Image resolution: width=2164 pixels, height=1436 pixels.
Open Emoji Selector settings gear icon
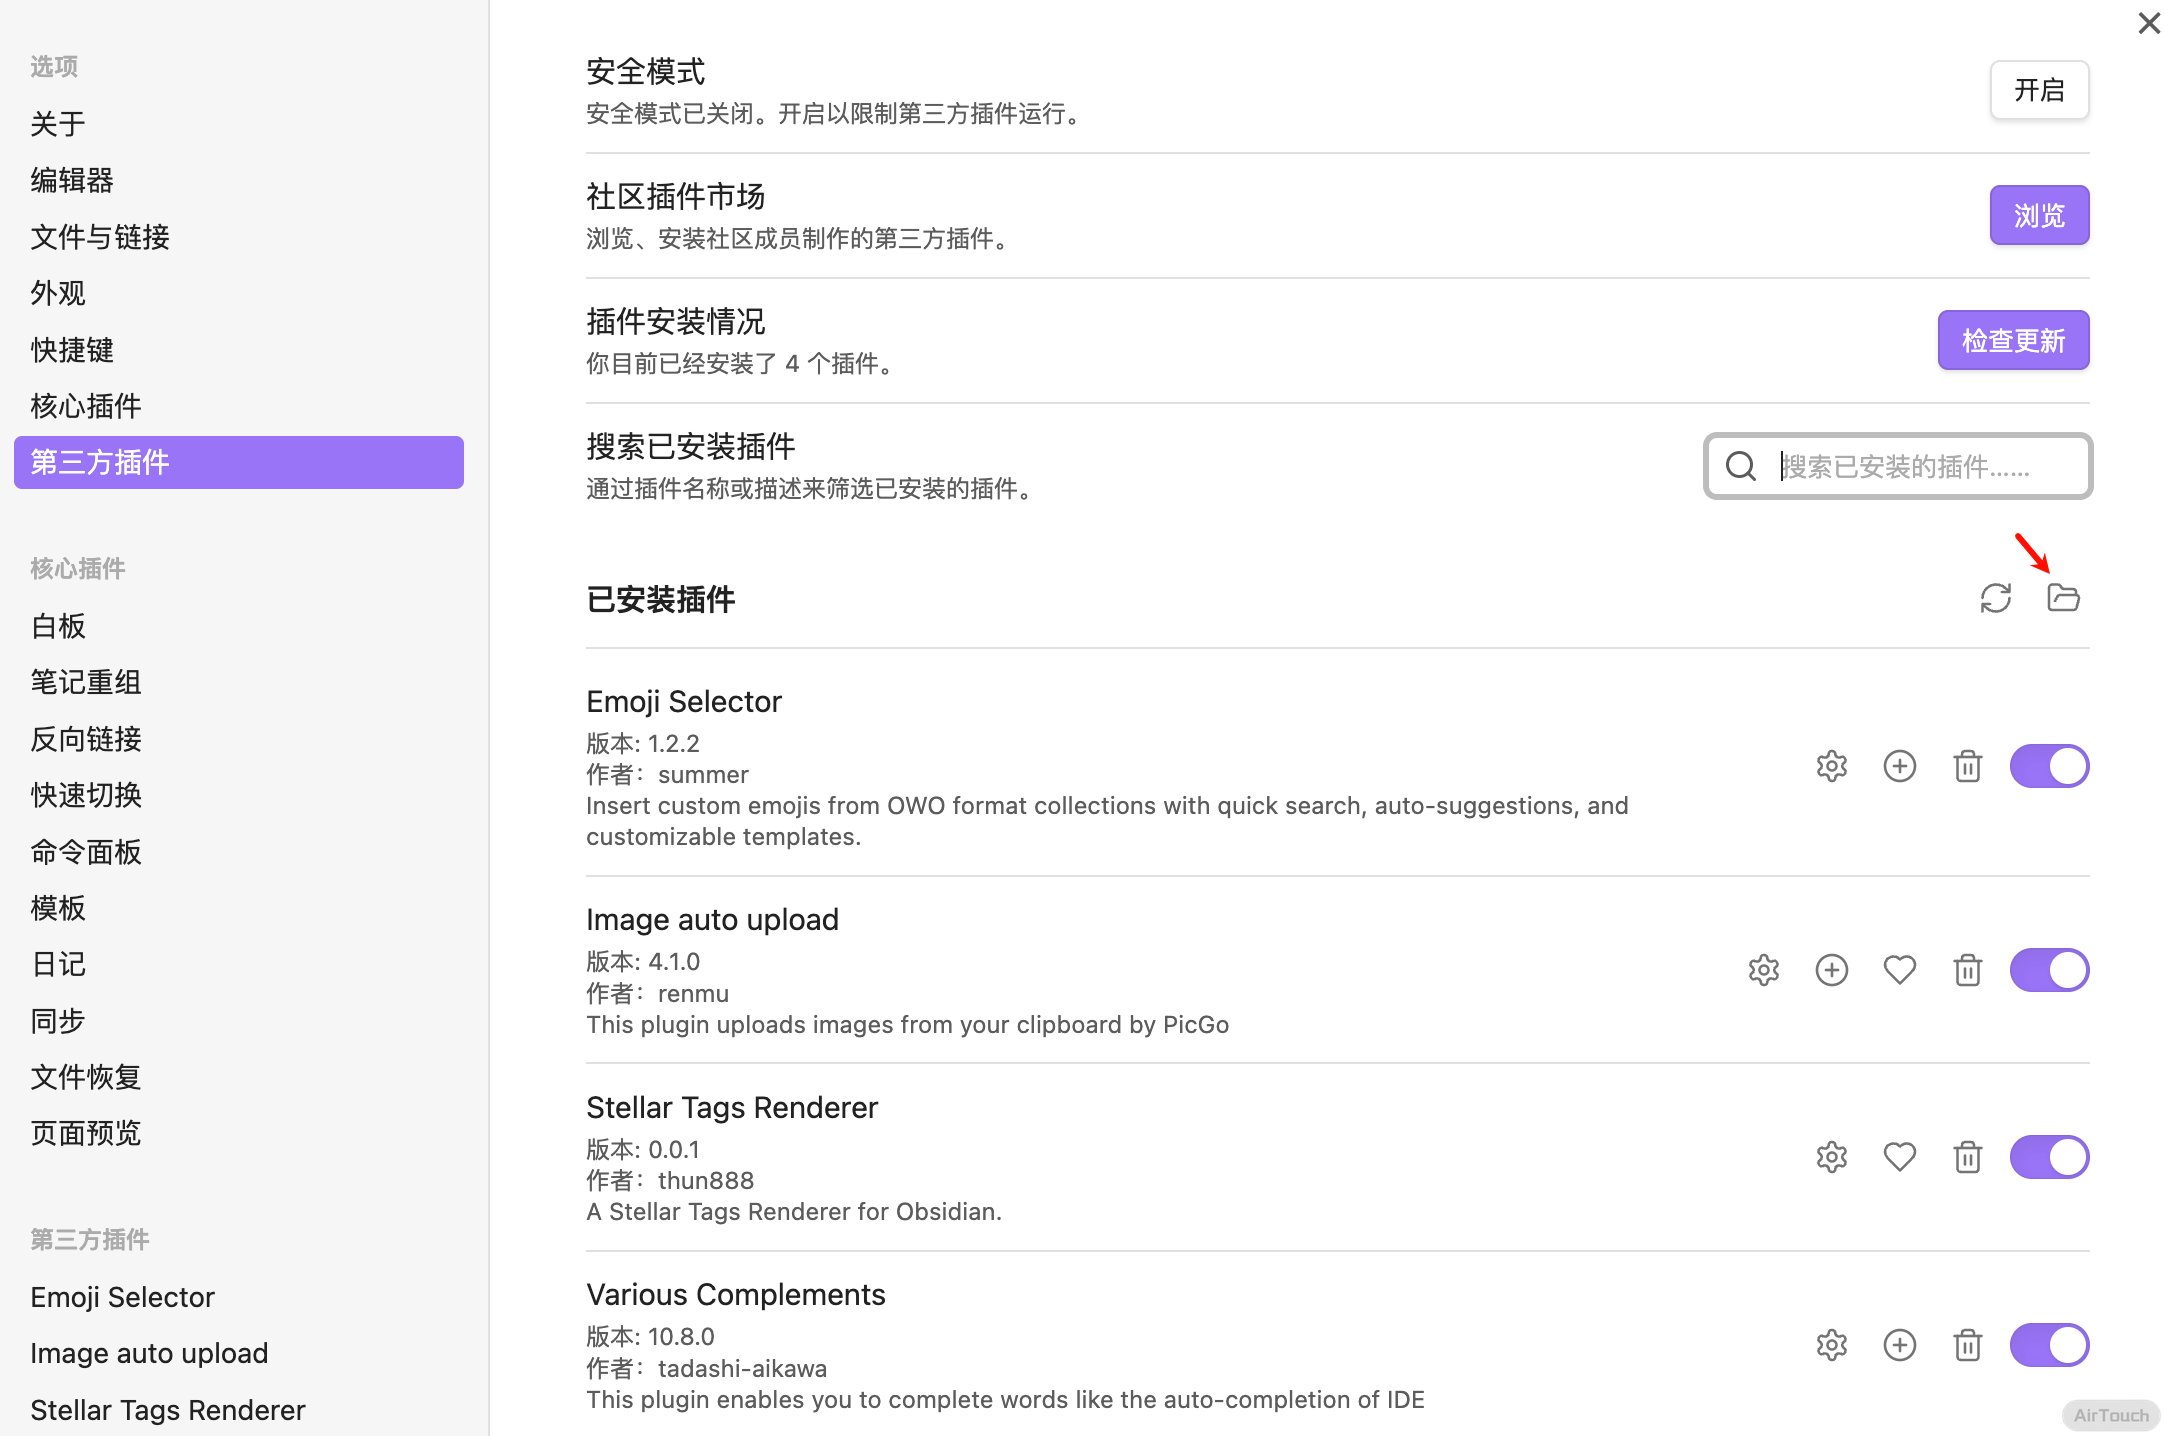point(1831,766)
